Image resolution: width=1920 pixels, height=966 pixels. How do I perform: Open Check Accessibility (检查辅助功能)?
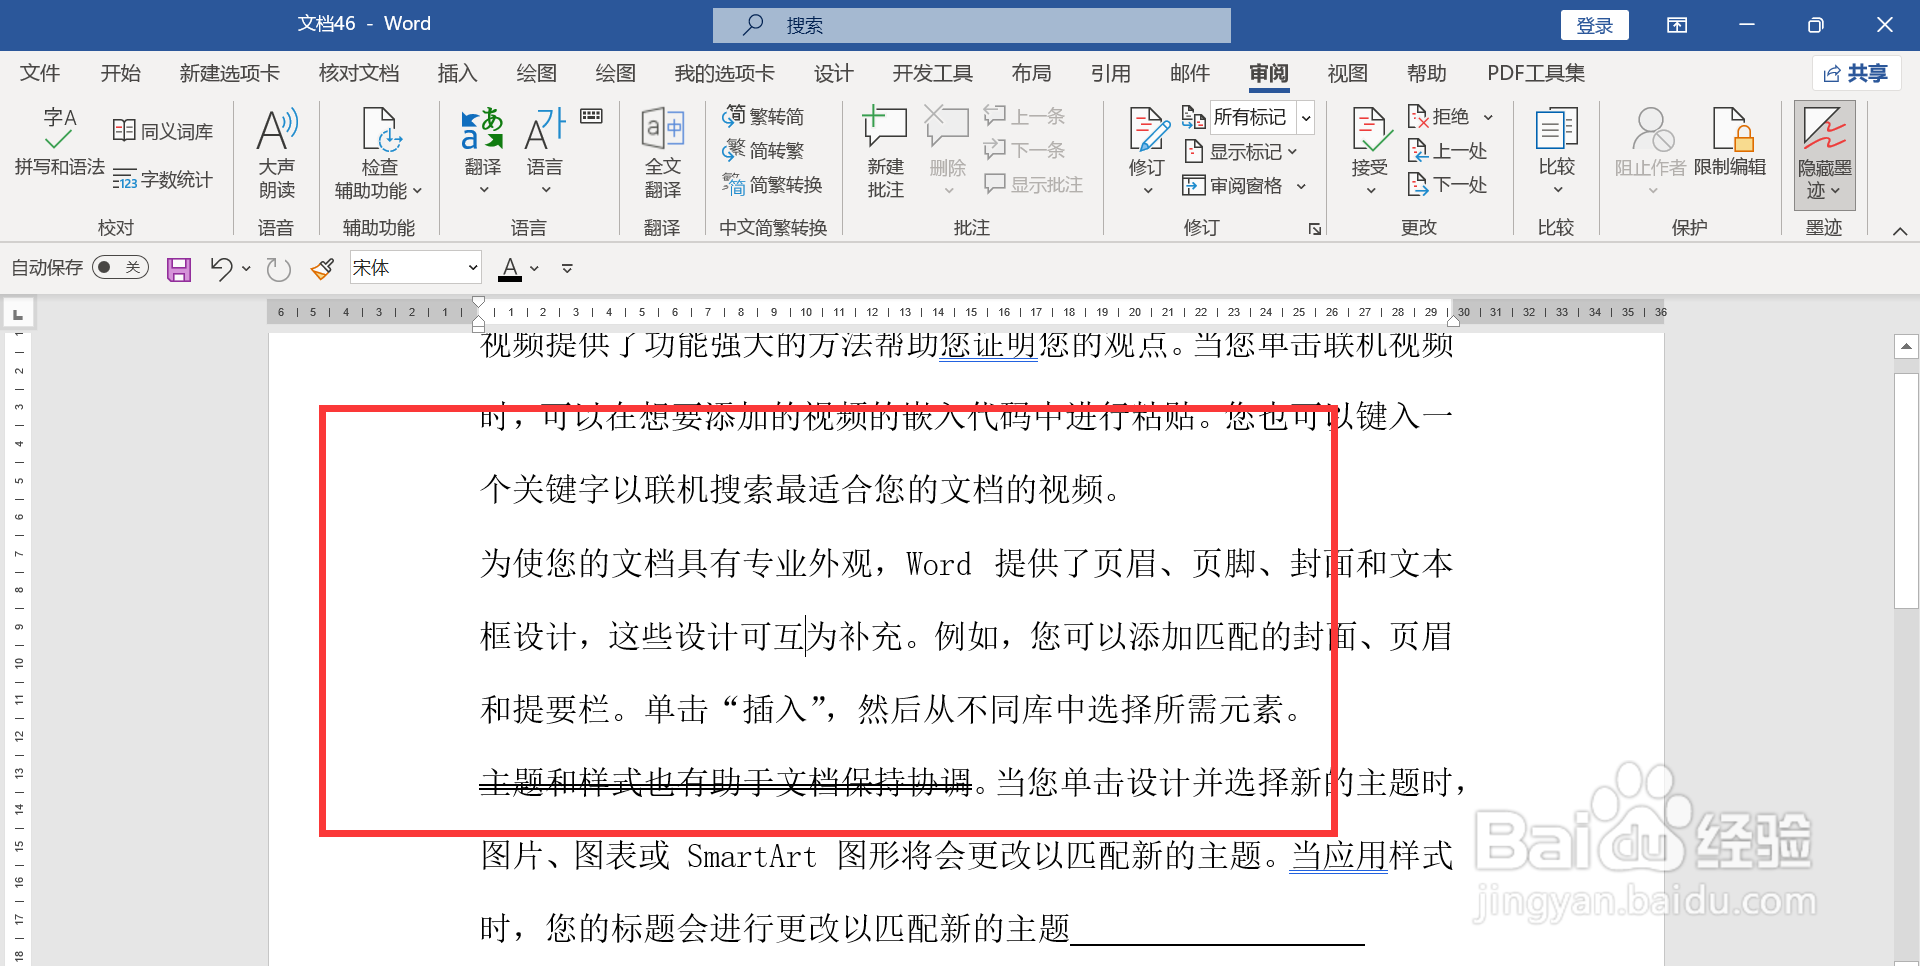pos(379,153)
